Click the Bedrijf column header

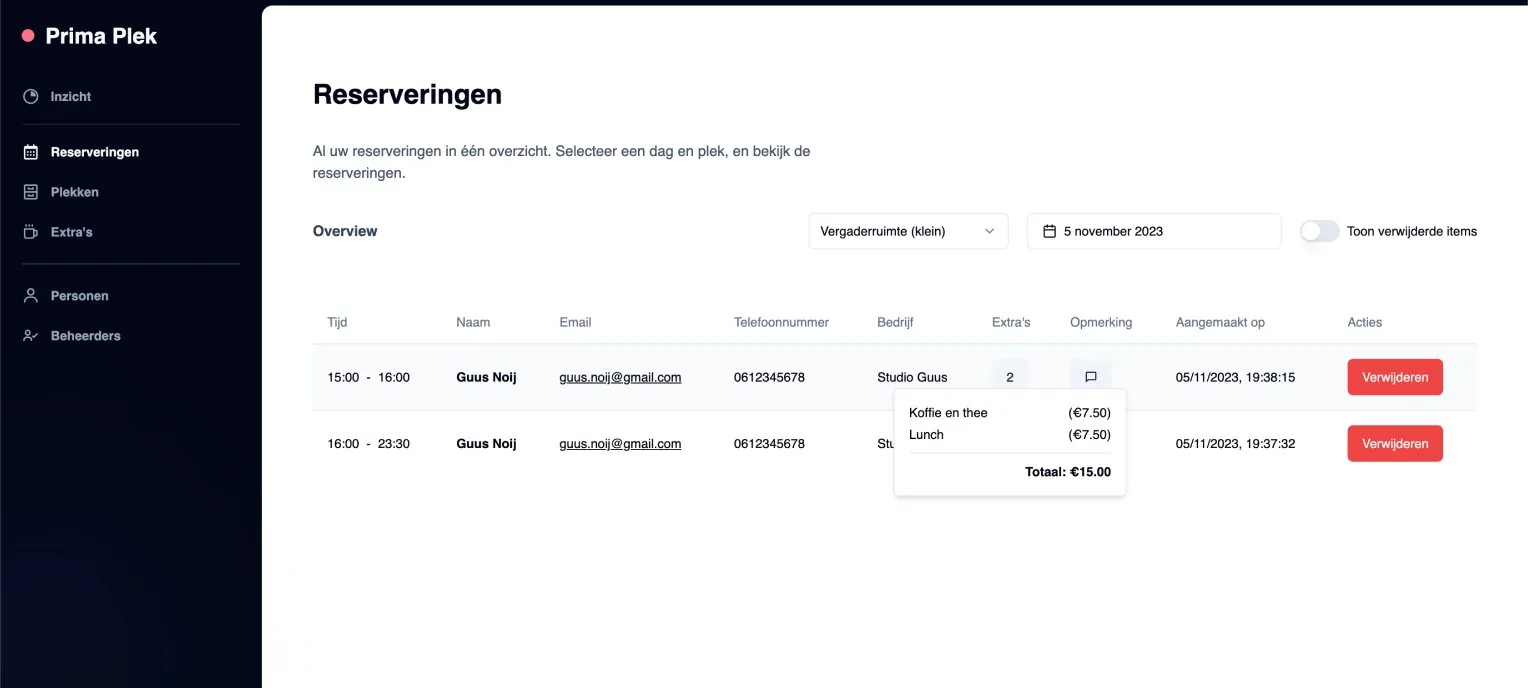coord(895,322)
